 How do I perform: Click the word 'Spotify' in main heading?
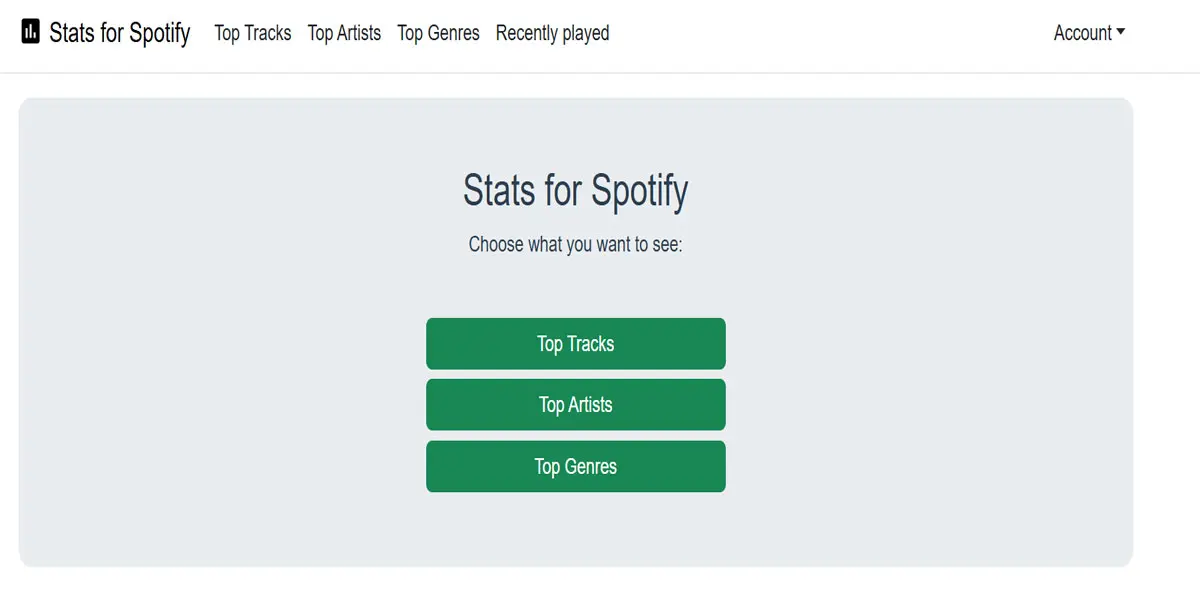[639, 190]
